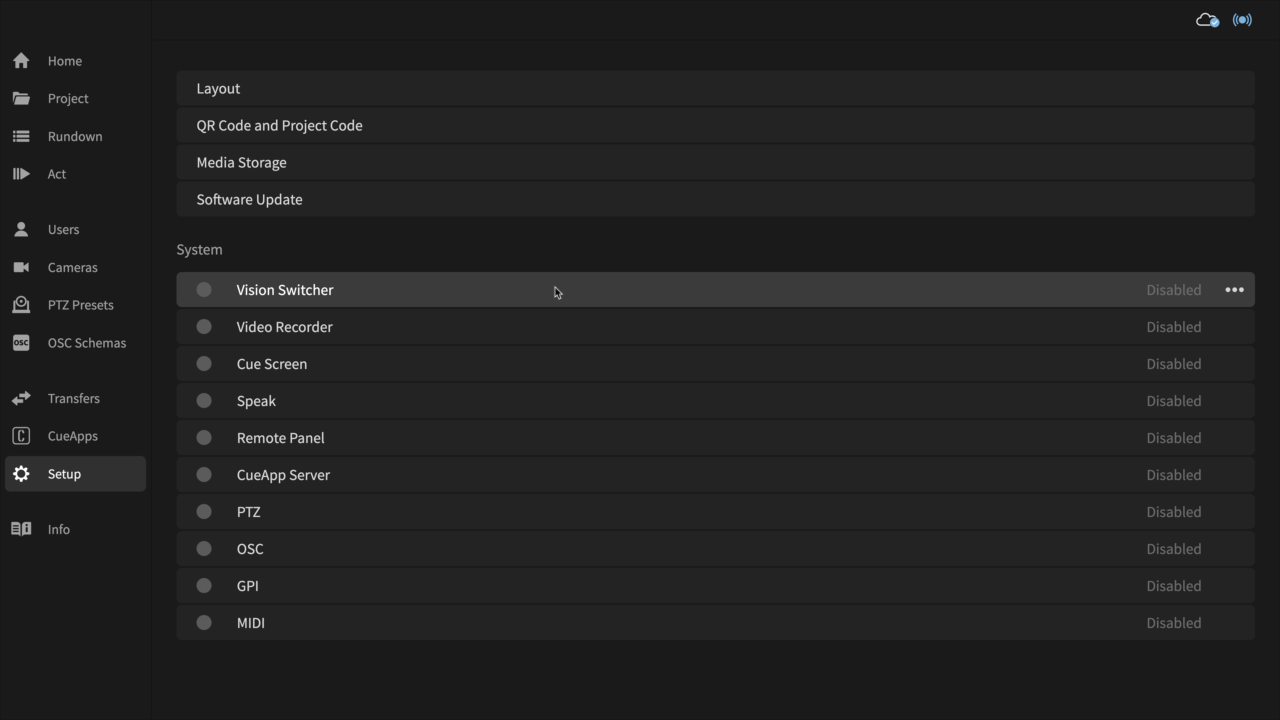Click Disabled status of Cue Screen

click(1174, 364)
